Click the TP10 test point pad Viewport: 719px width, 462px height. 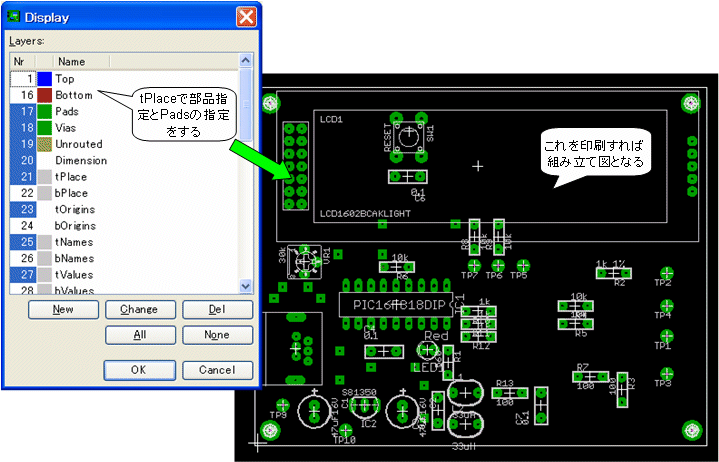[345, 431]
